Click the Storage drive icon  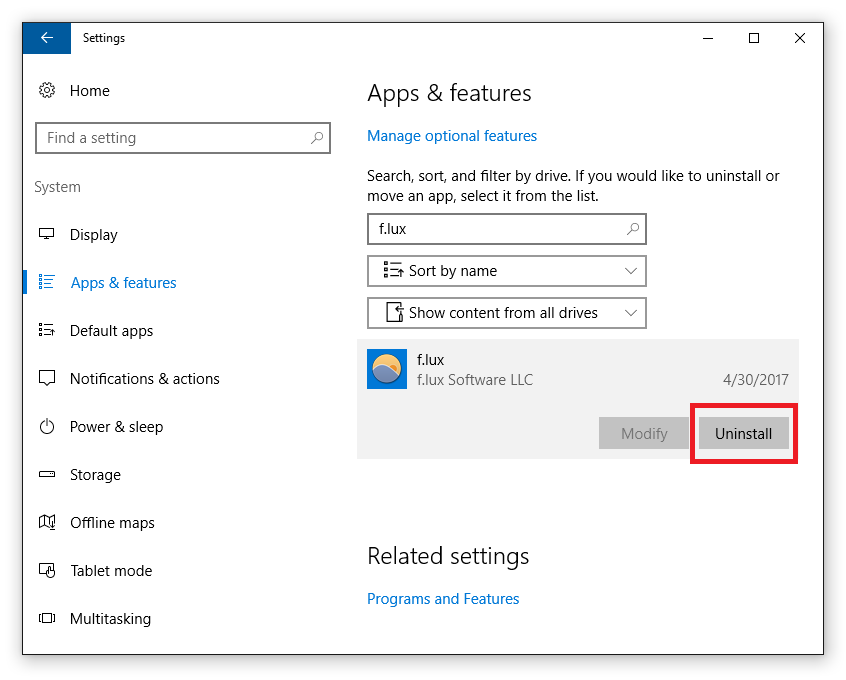(47, 474)
